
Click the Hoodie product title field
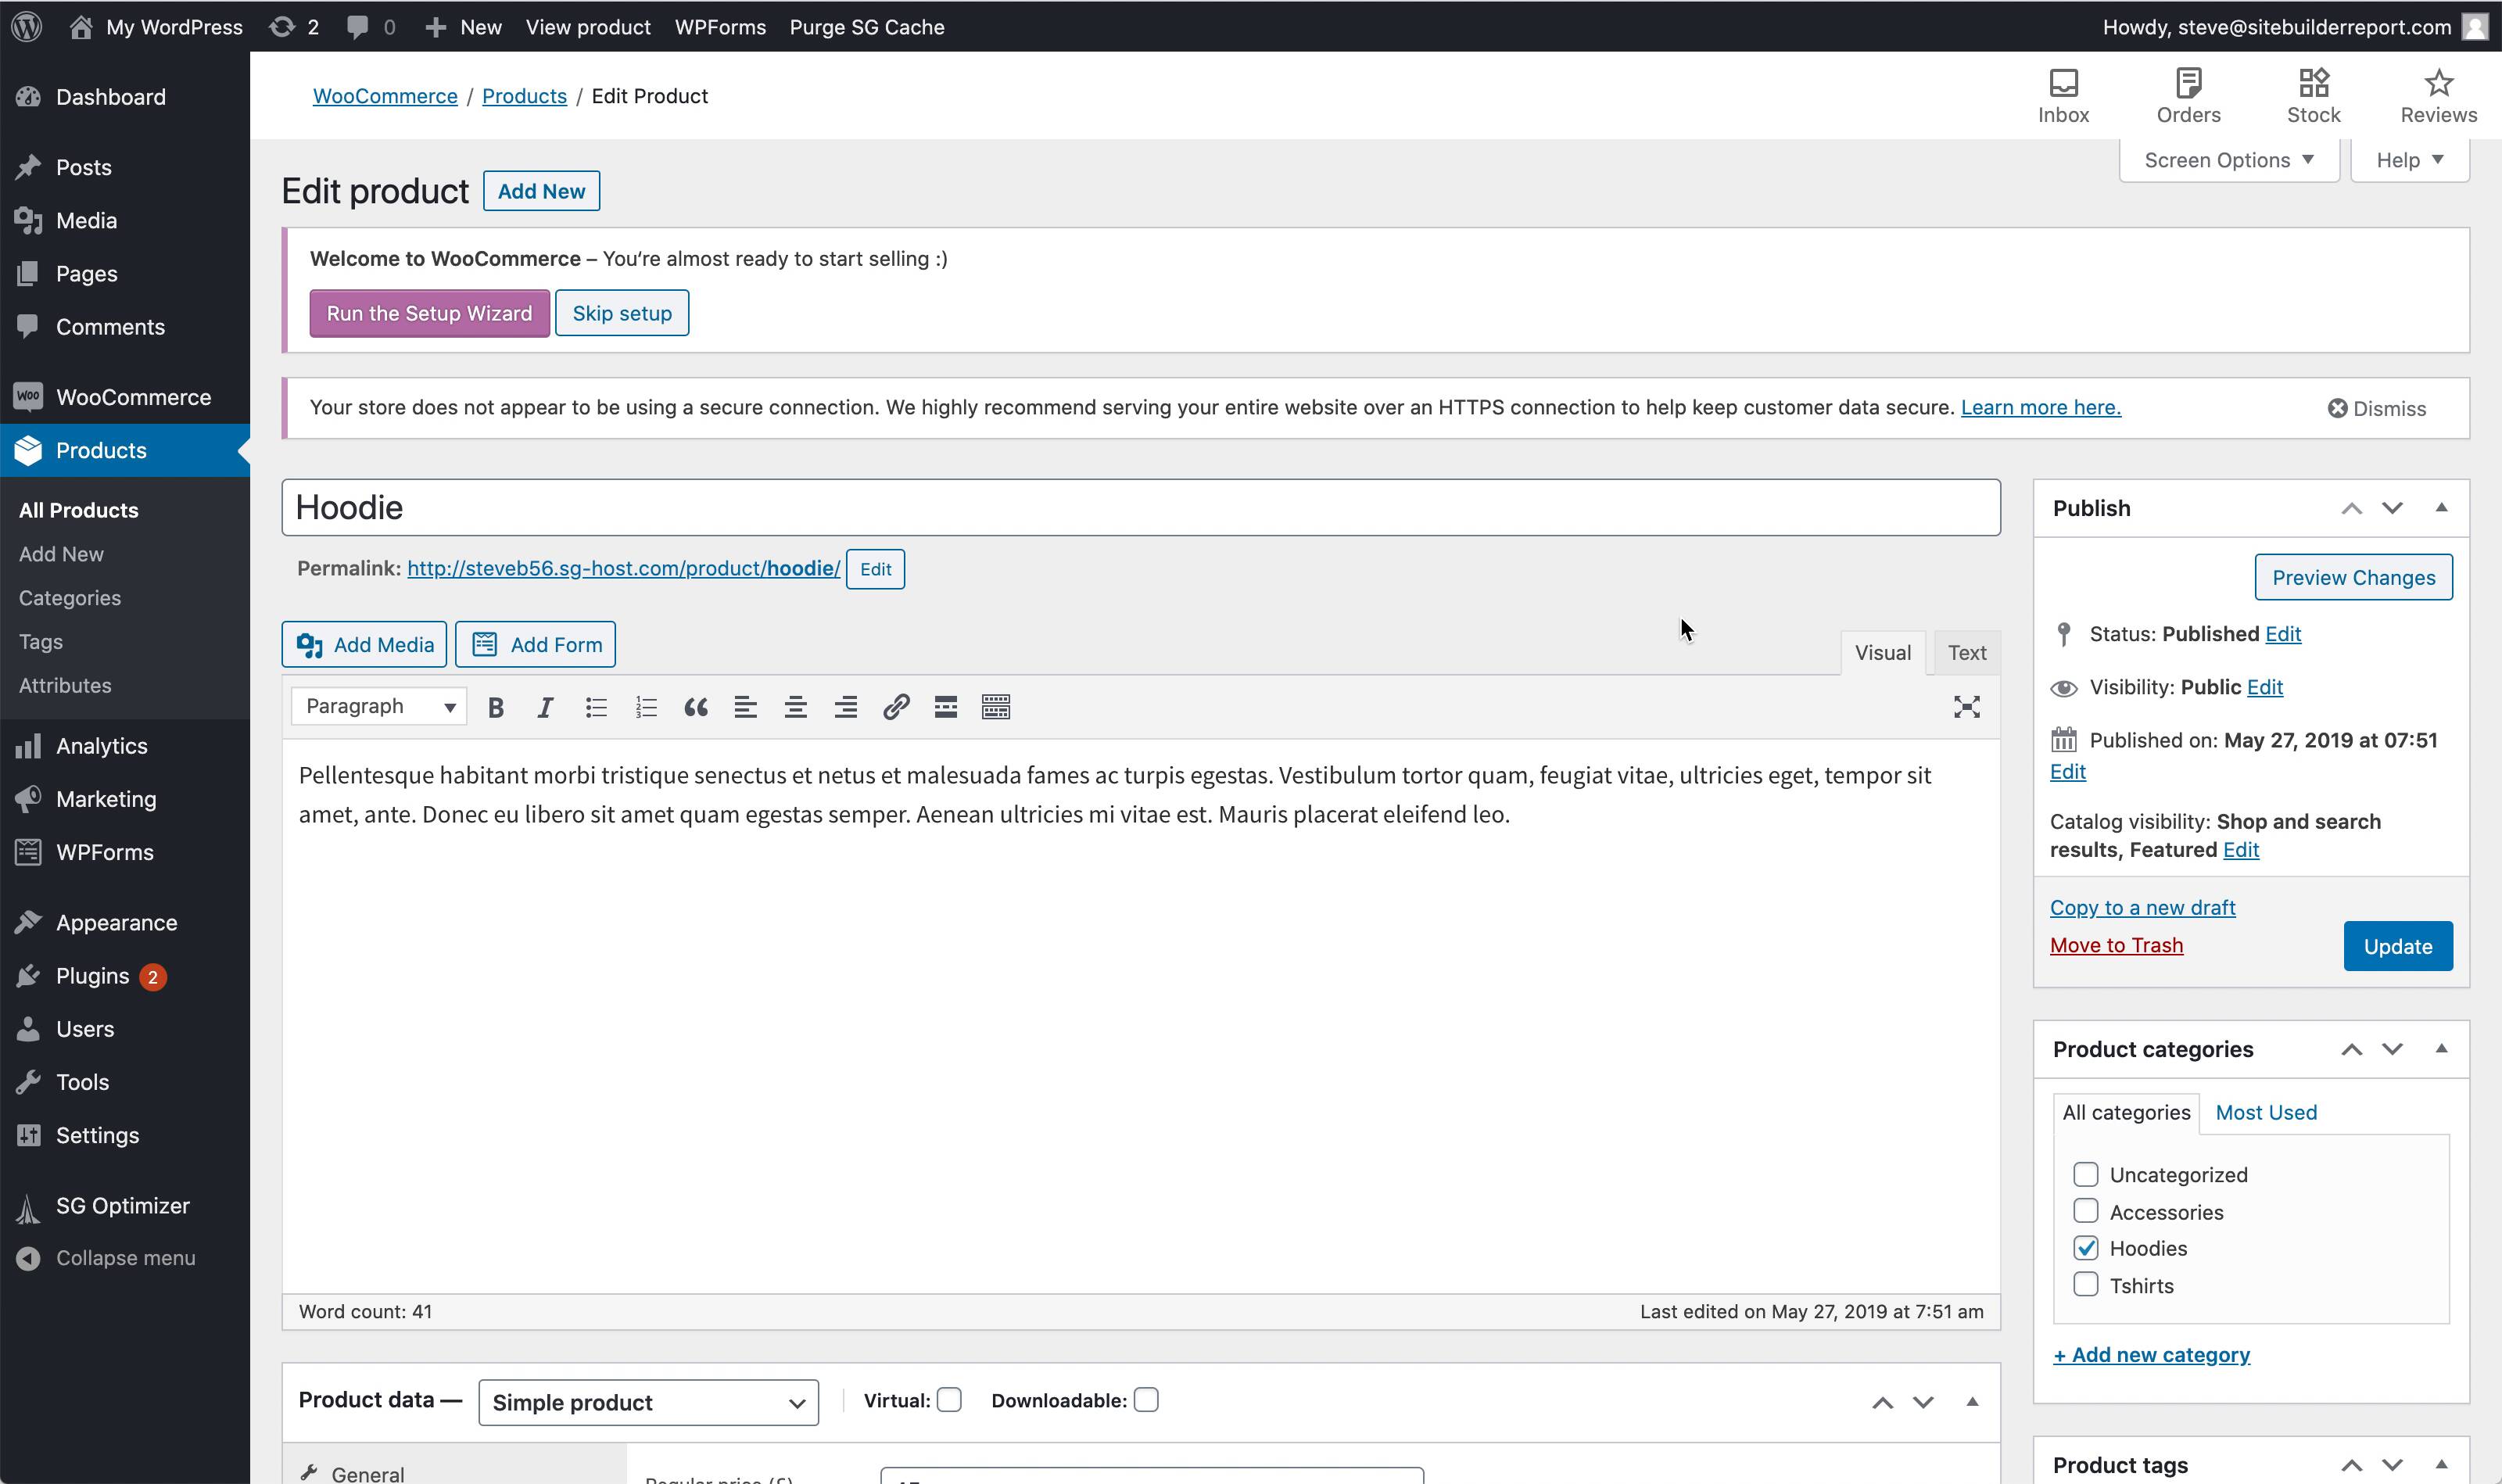click(x=1140, y=508)
